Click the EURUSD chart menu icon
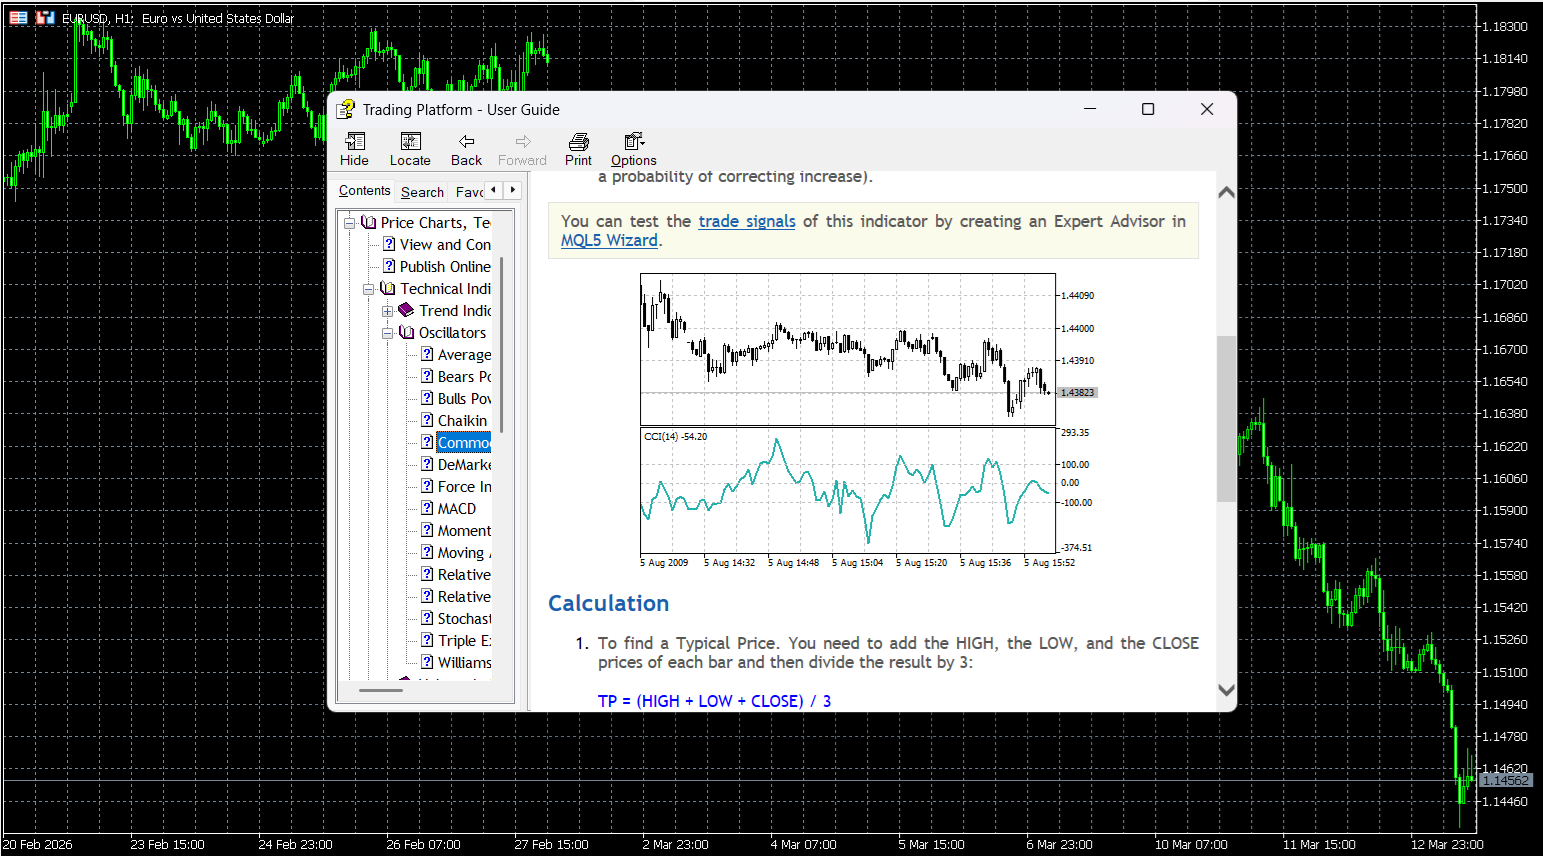This screenshot has height=856, width=1543. pos(18,18)
